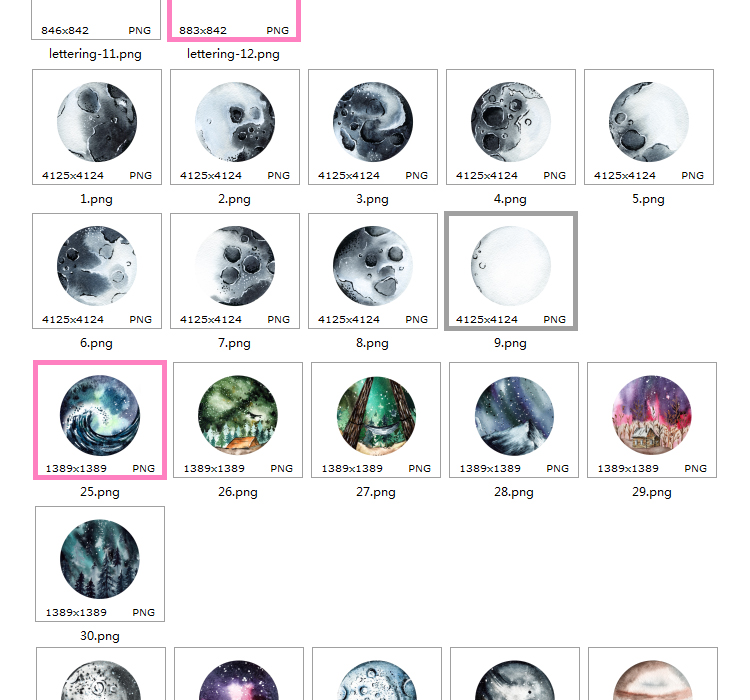750x700 pixels.
Task: Select the dark 3.png moon thumbnail
Action: click(x=373, y=127)
